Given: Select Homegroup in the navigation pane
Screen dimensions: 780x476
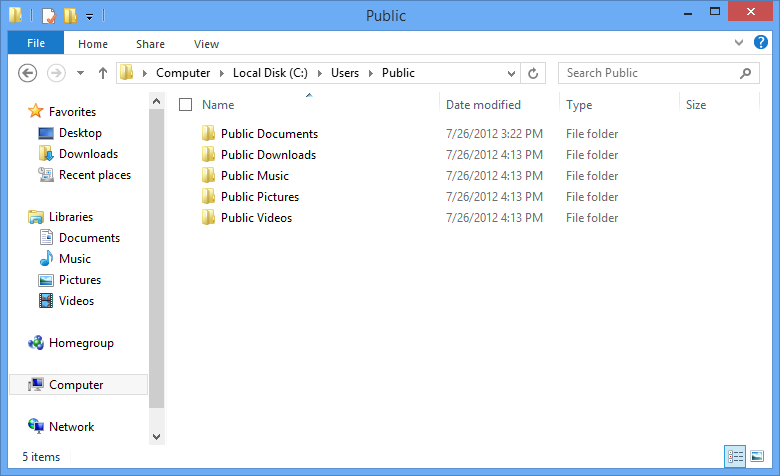Looking at the screenshot, I should click(81, 343).
